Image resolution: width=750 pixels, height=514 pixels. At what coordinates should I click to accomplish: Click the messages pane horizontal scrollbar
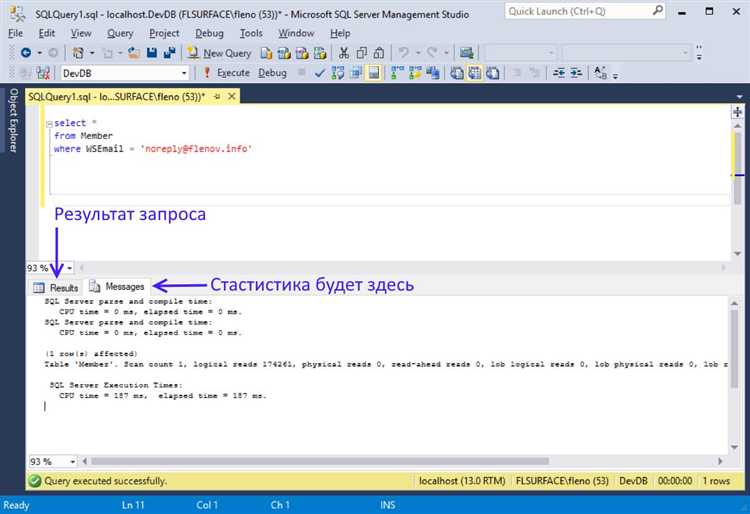[400, 462]
